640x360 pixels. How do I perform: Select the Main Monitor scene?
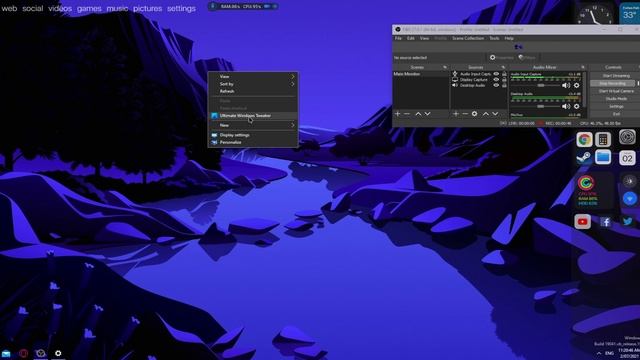coord(421,74)
